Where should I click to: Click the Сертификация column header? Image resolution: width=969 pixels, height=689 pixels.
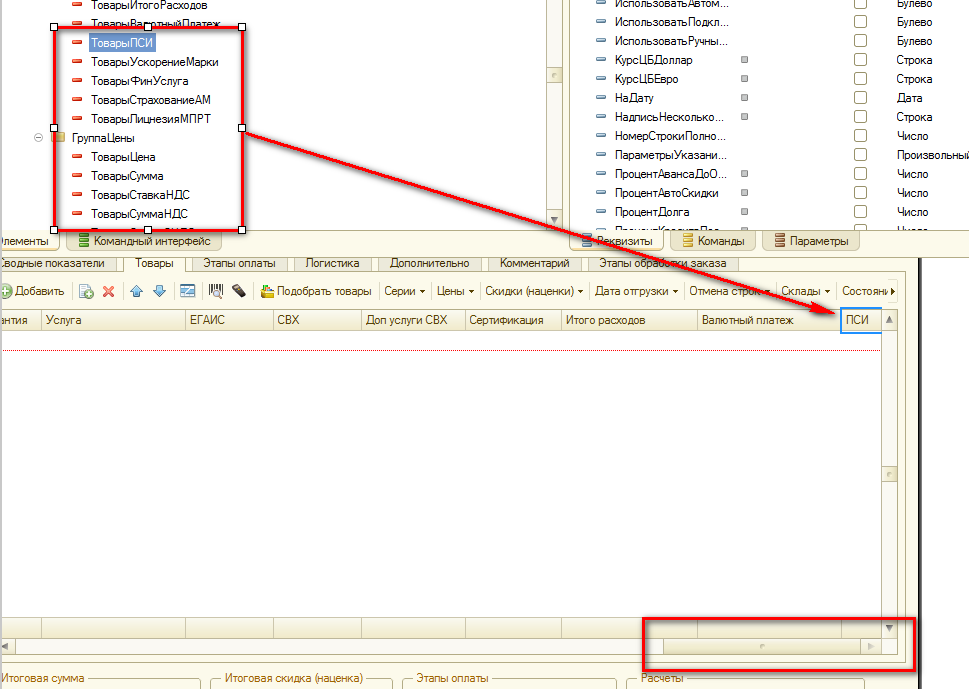point(513,320)
